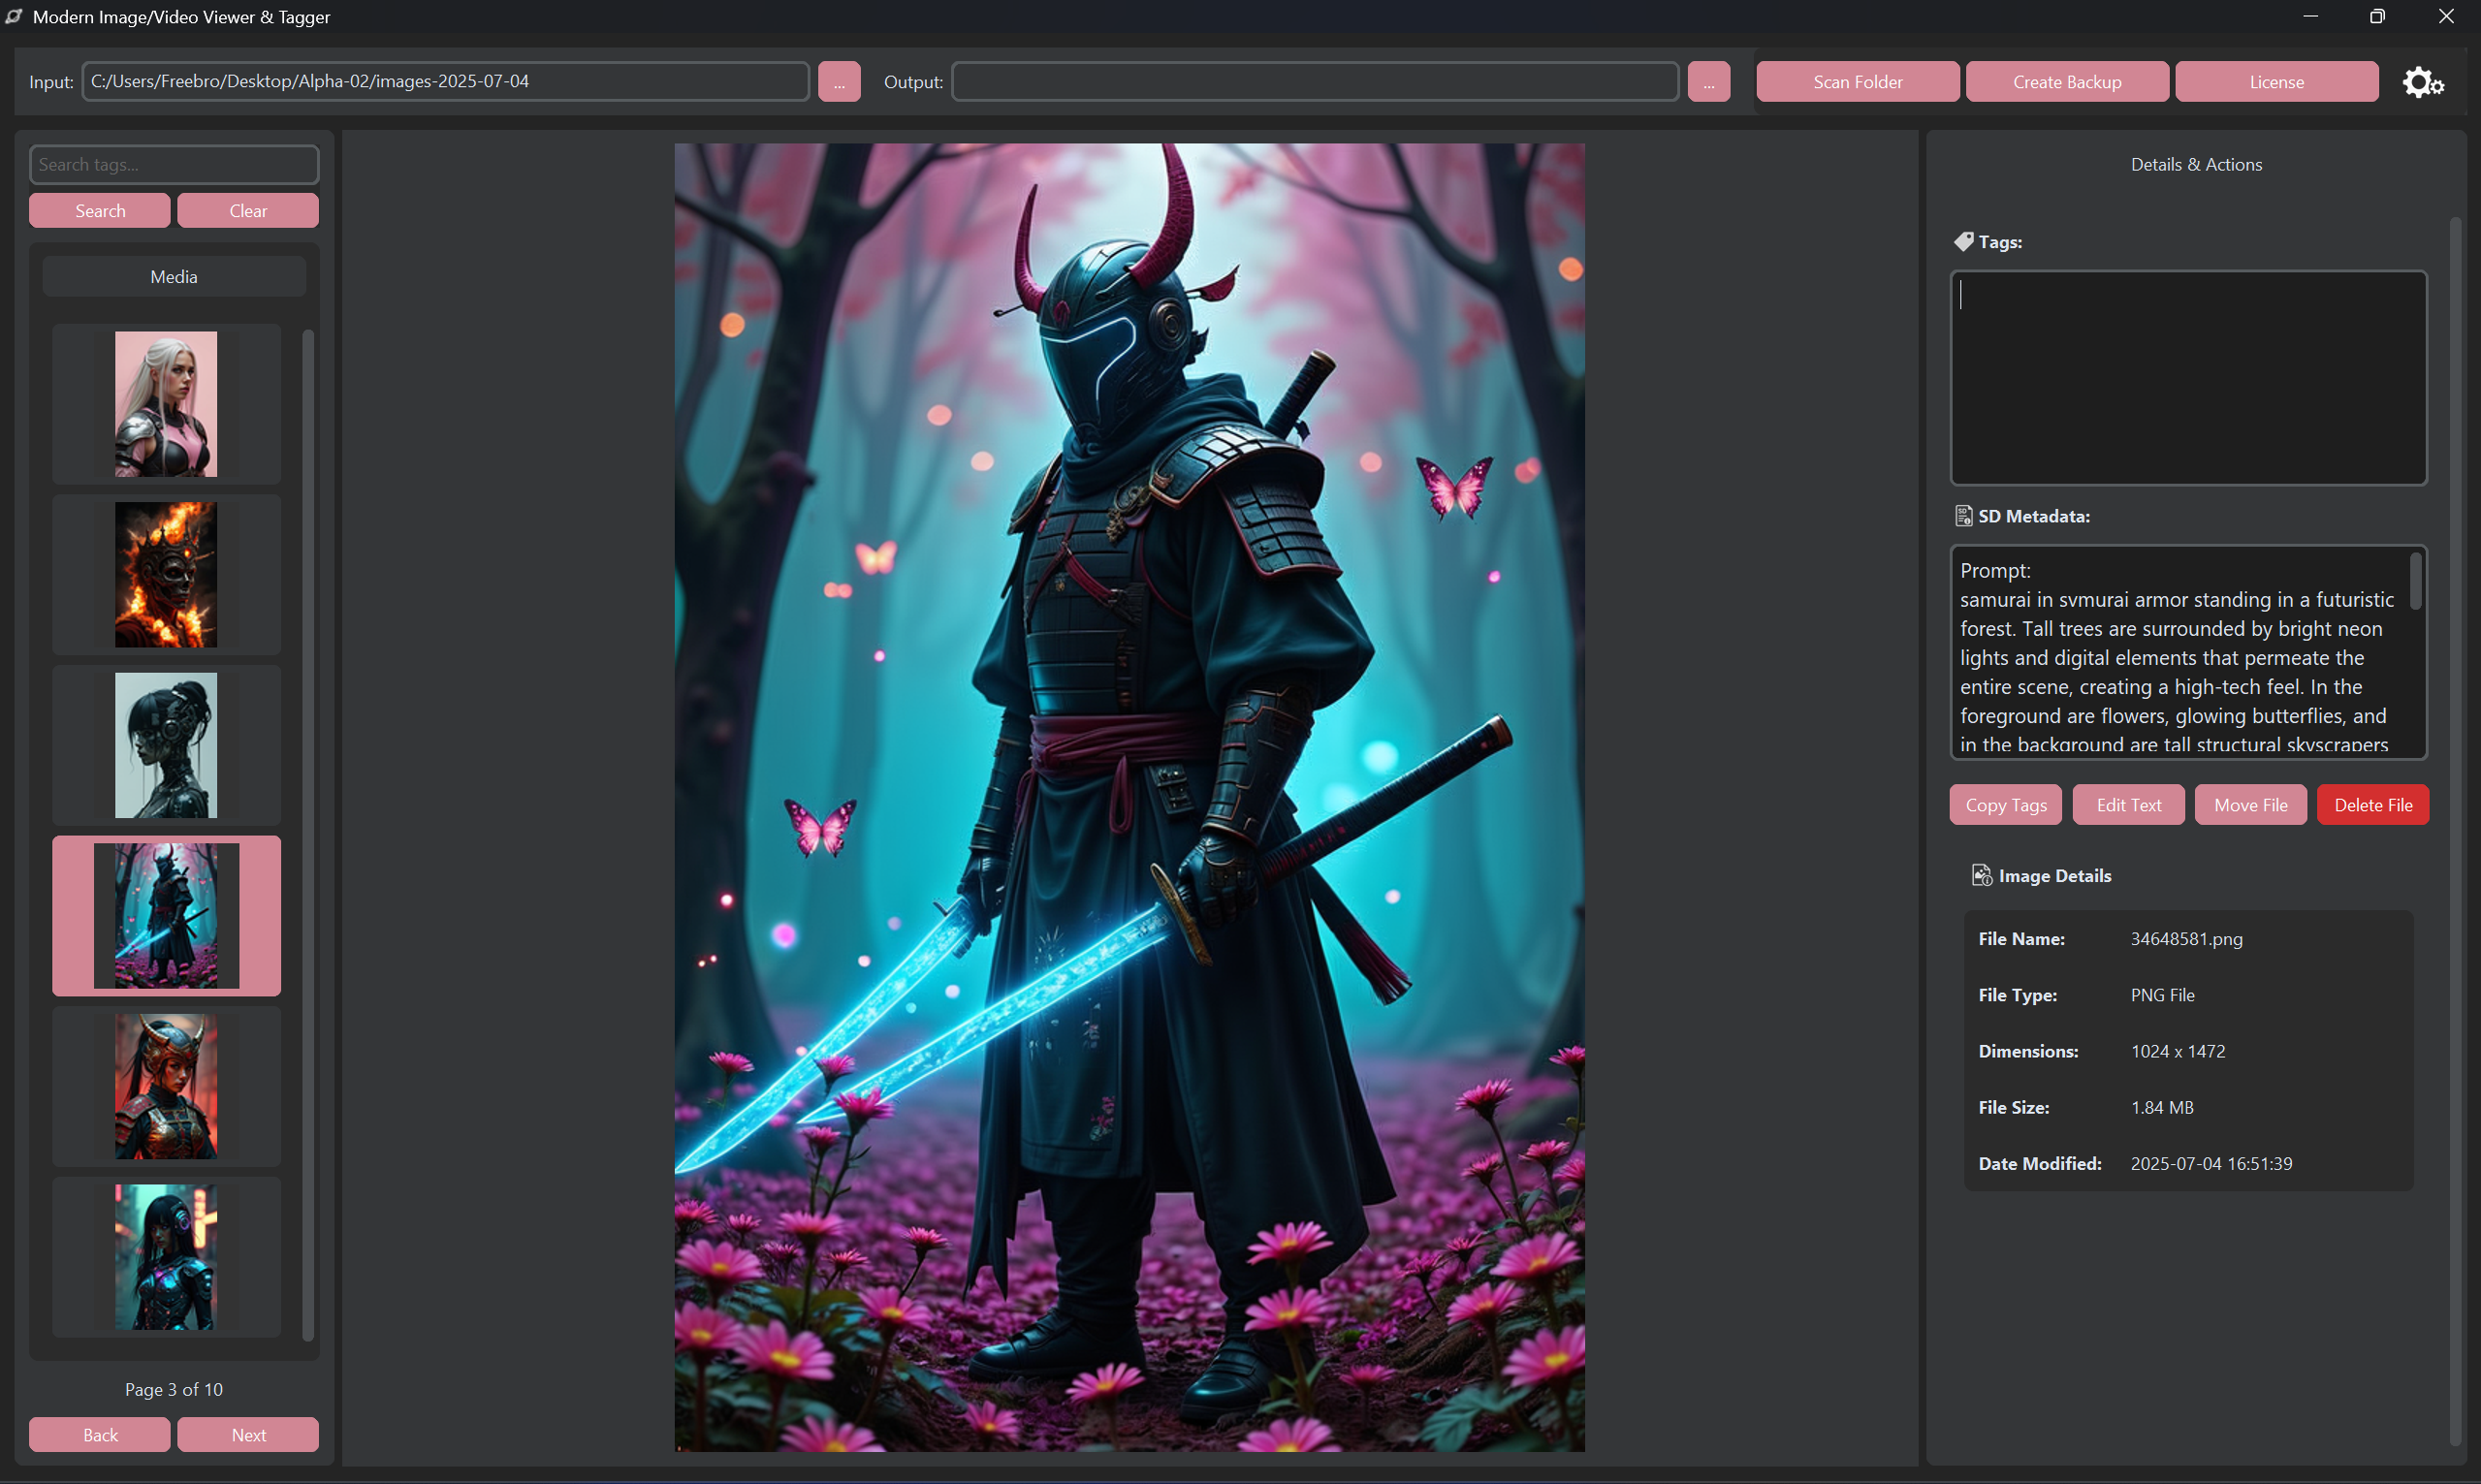Click inside the Tags text area
This screenshot has height=1484, width=2481.
[x=2188, y=378]
